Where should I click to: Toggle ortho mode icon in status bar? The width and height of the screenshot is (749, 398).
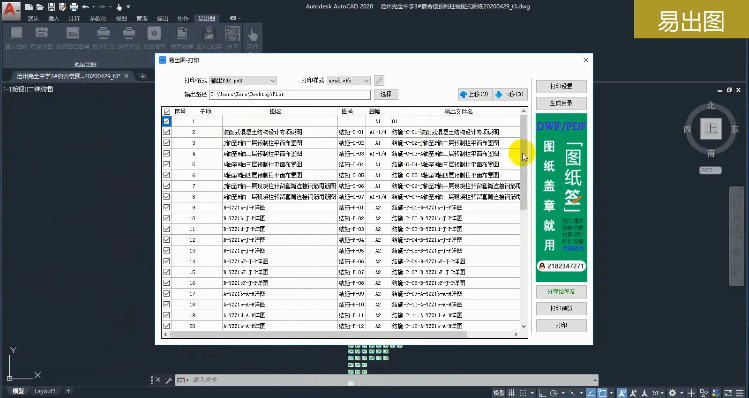[x=542, y=393]
